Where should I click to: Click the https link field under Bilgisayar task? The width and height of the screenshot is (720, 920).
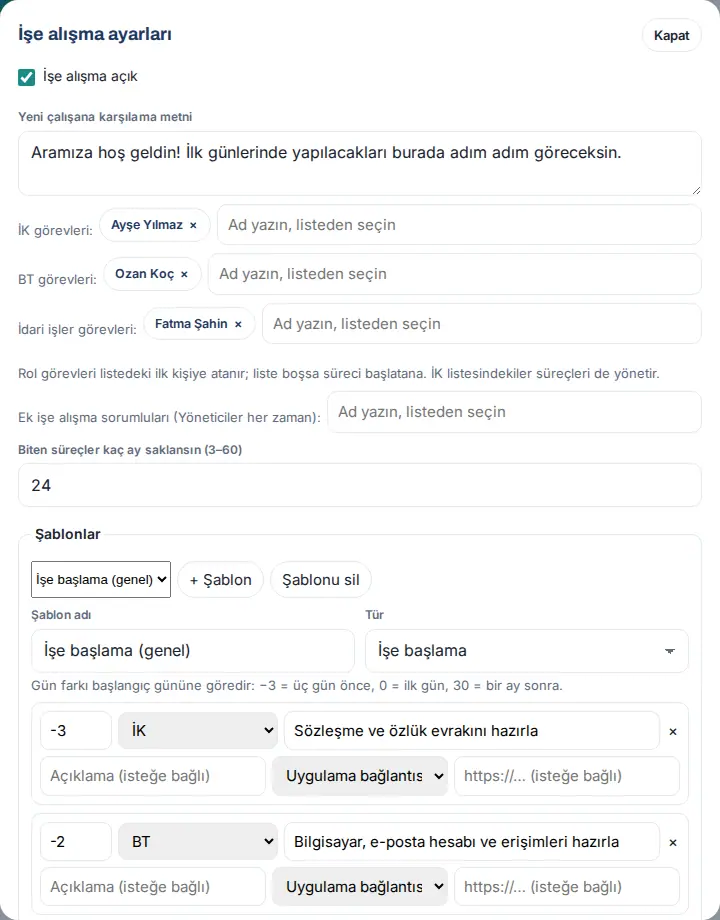click(567, 887)
